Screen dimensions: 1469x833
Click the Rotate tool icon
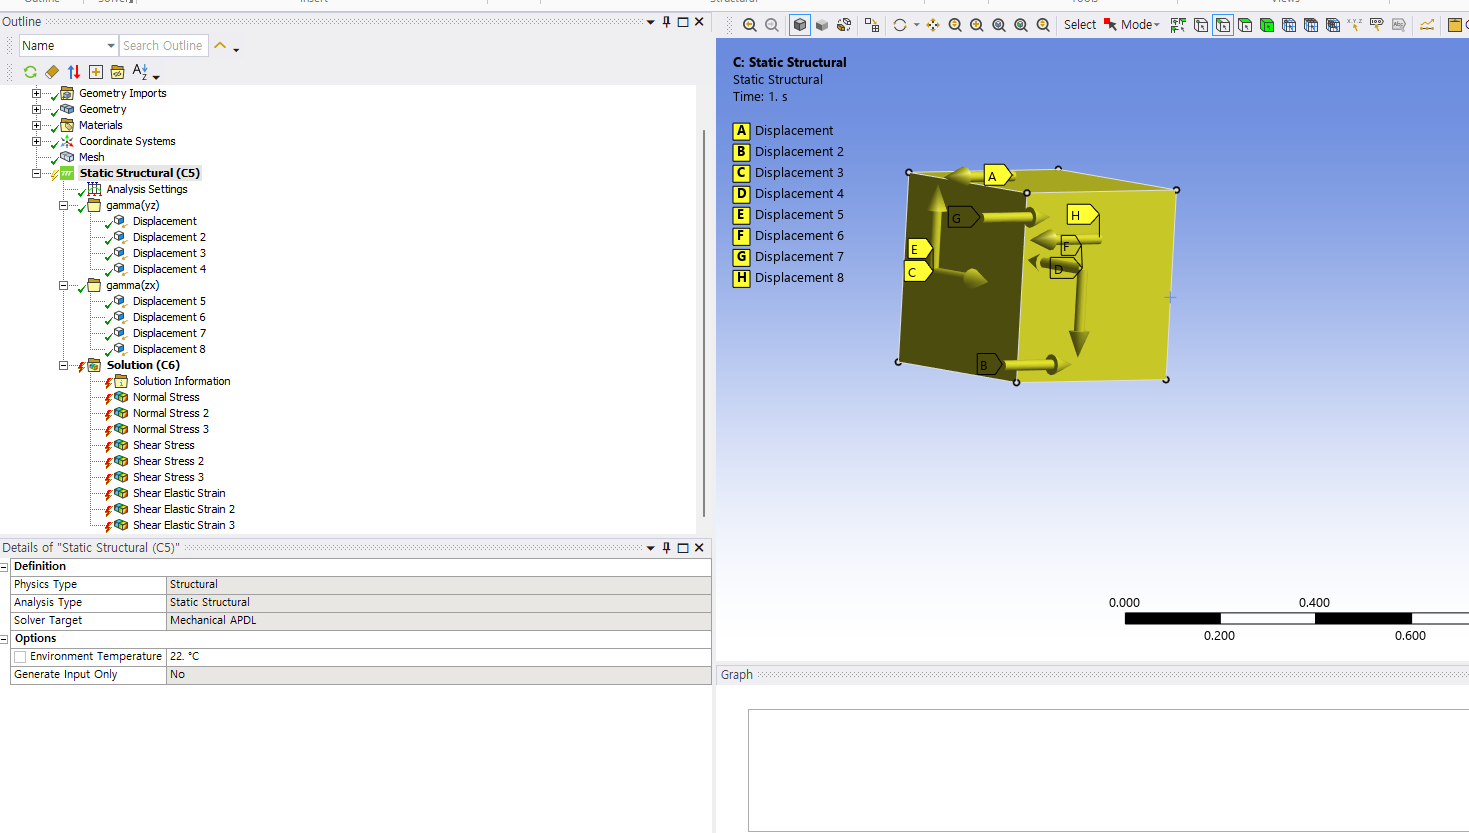coord(900,25)
